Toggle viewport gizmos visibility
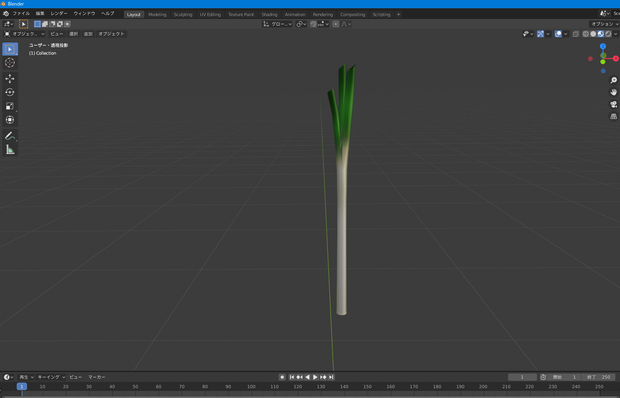The width and height of the screenshot is (620, 398). click(x=540, y=34)
